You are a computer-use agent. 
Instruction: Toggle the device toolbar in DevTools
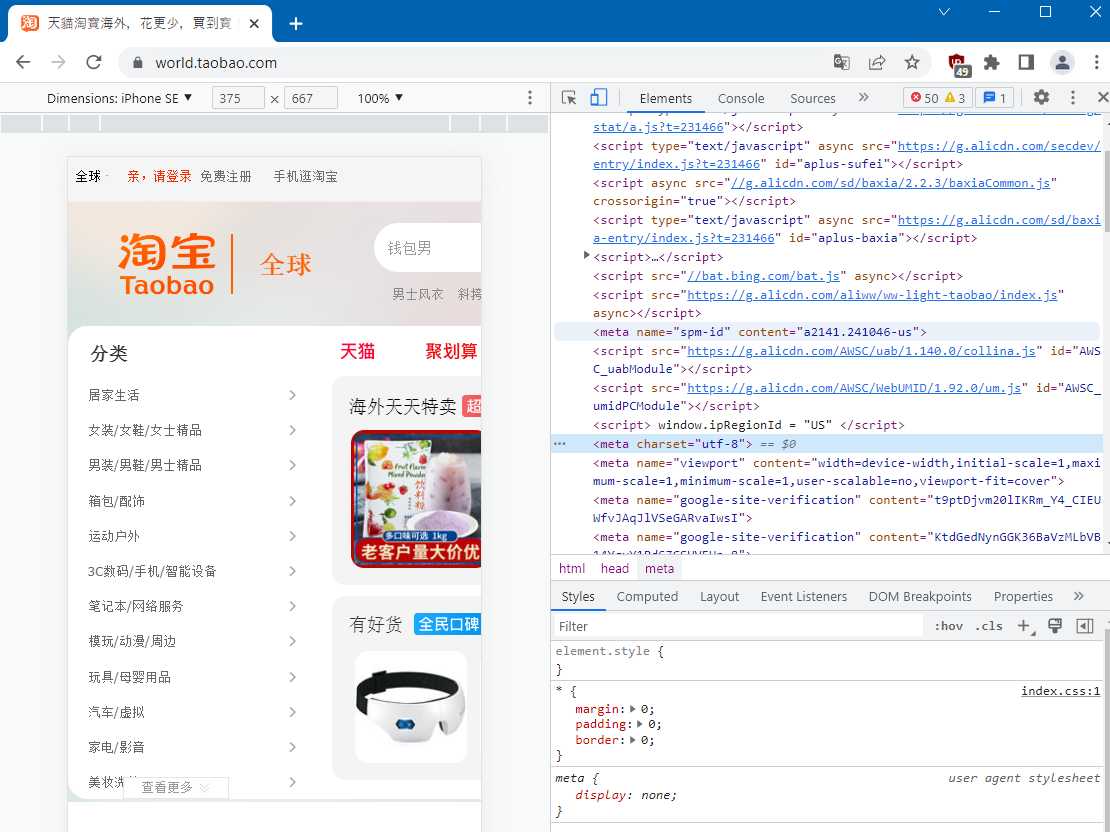coord(598,98)
